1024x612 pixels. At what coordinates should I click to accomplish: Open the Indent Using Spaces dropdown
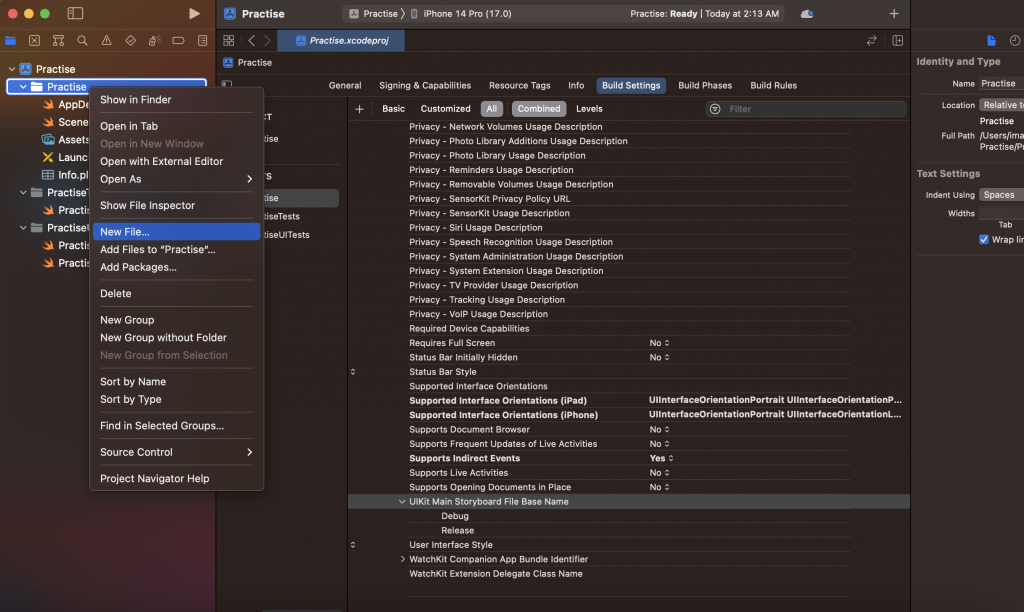coord(1001,195)
